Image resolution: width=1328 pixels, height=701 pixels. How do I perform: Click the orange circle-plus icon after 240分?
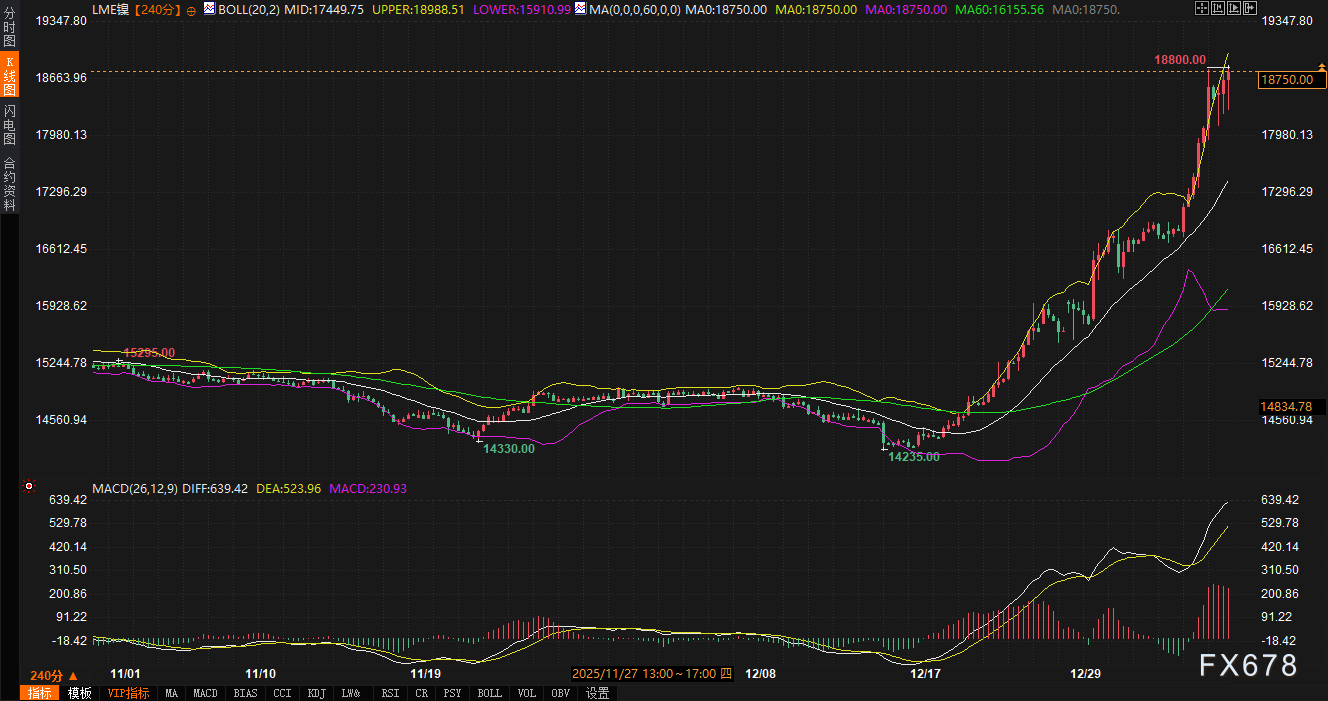pyautogui.click(x=192, y=9)
